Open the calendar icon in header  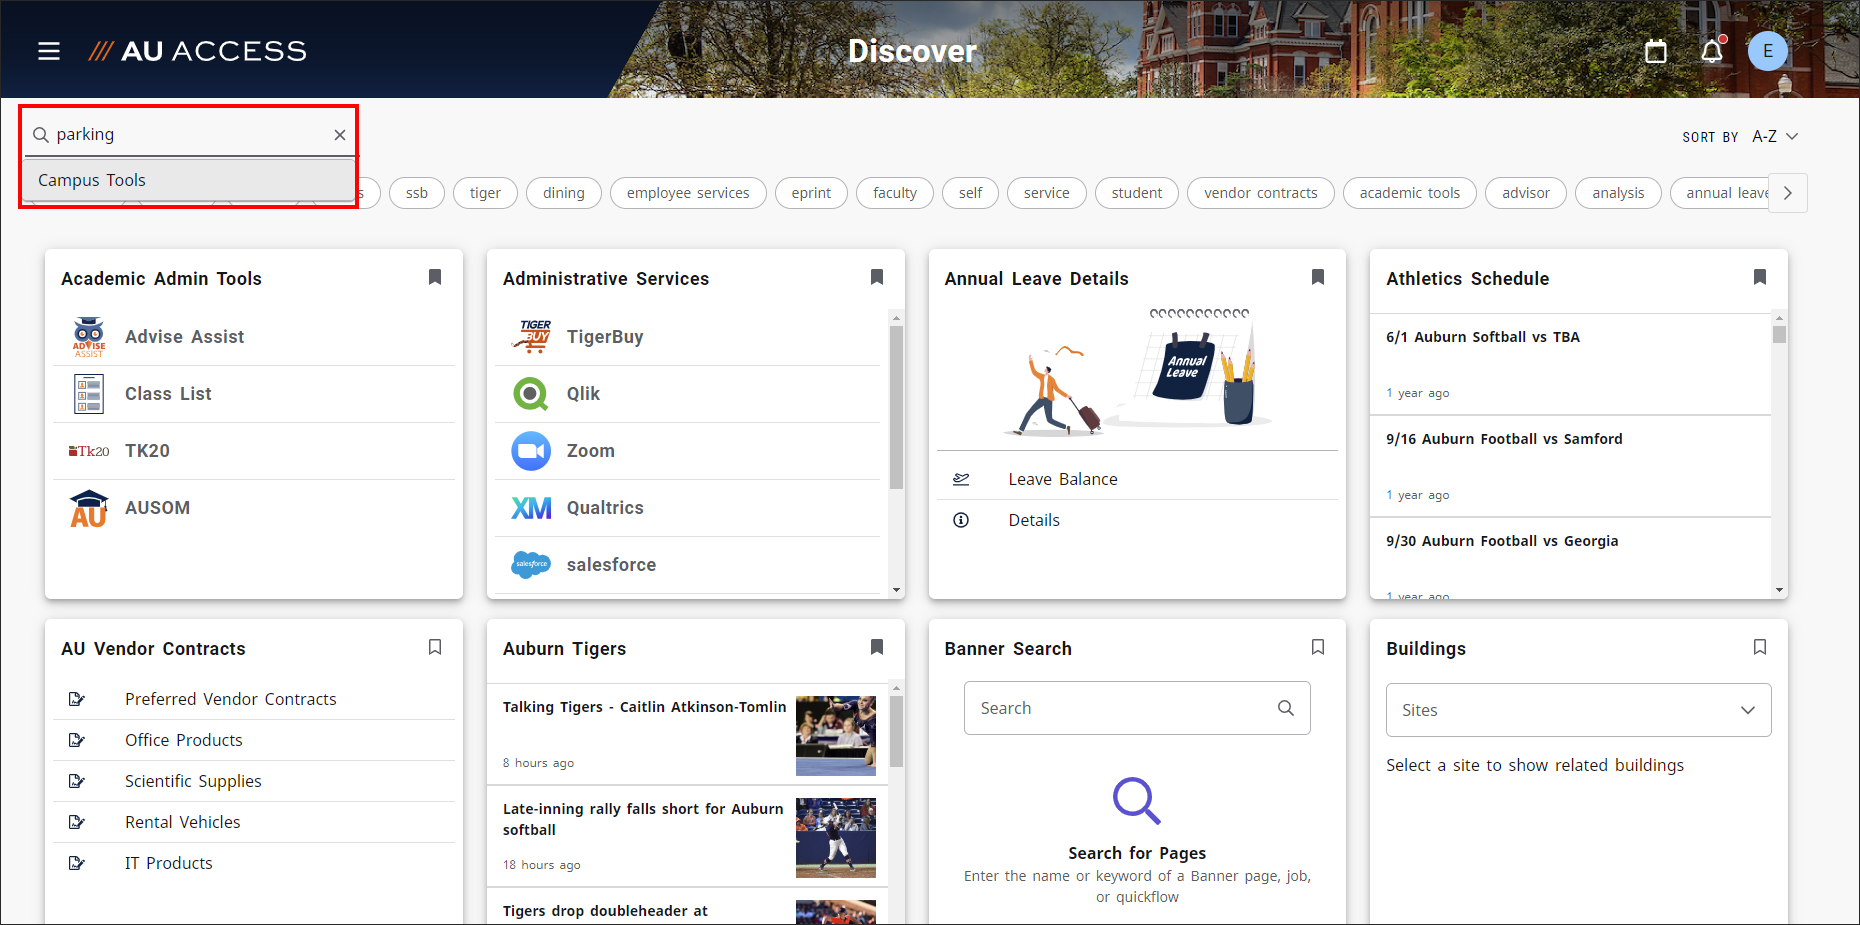click(x=1656, y=51)
